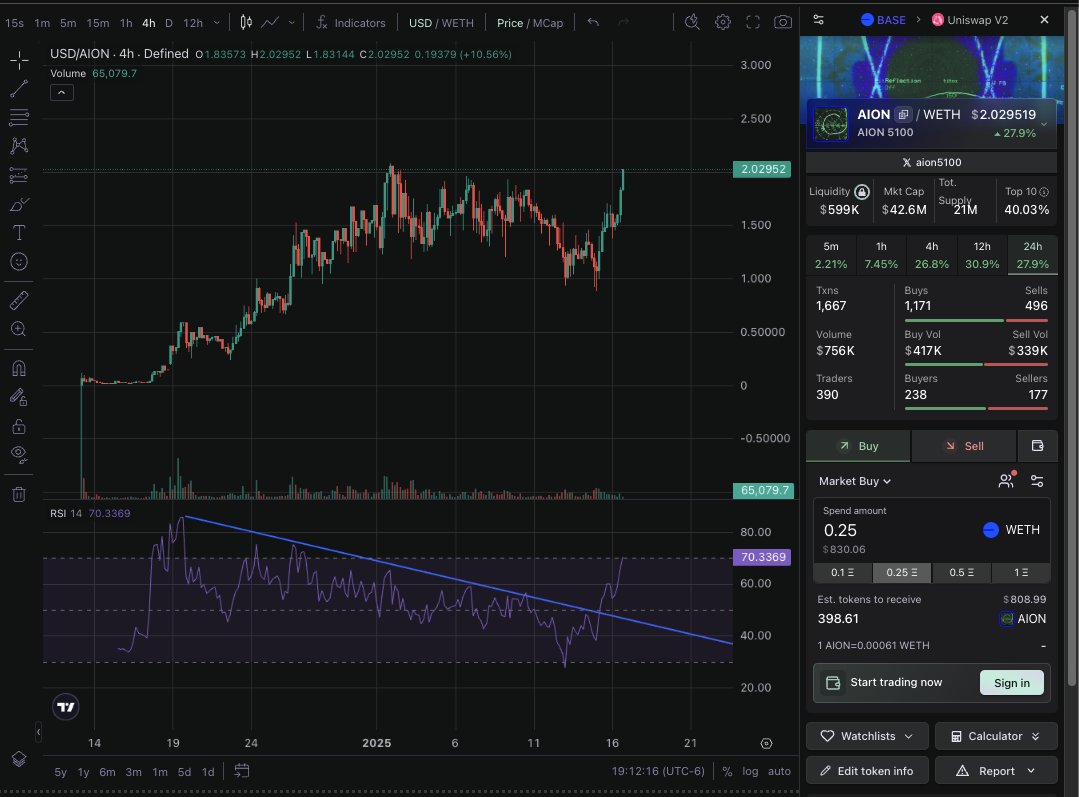The image size is (1079, 797).
Task: Toggle stay in drawing mode
Action: click(x=19, y=397)
